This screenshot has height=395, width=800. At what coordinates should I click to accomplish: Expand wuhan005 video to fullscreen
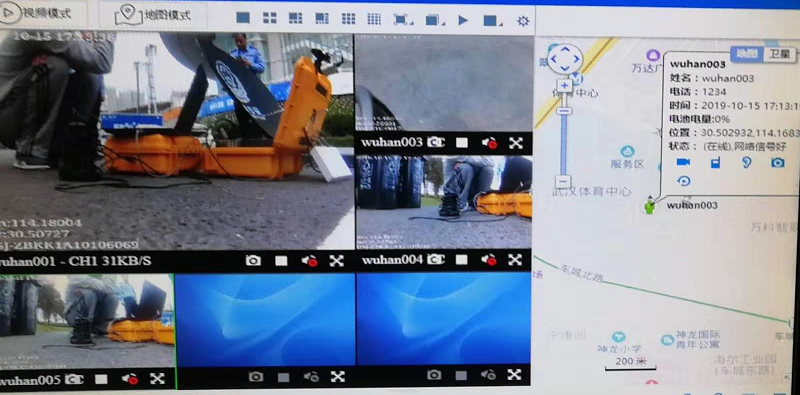157,378
